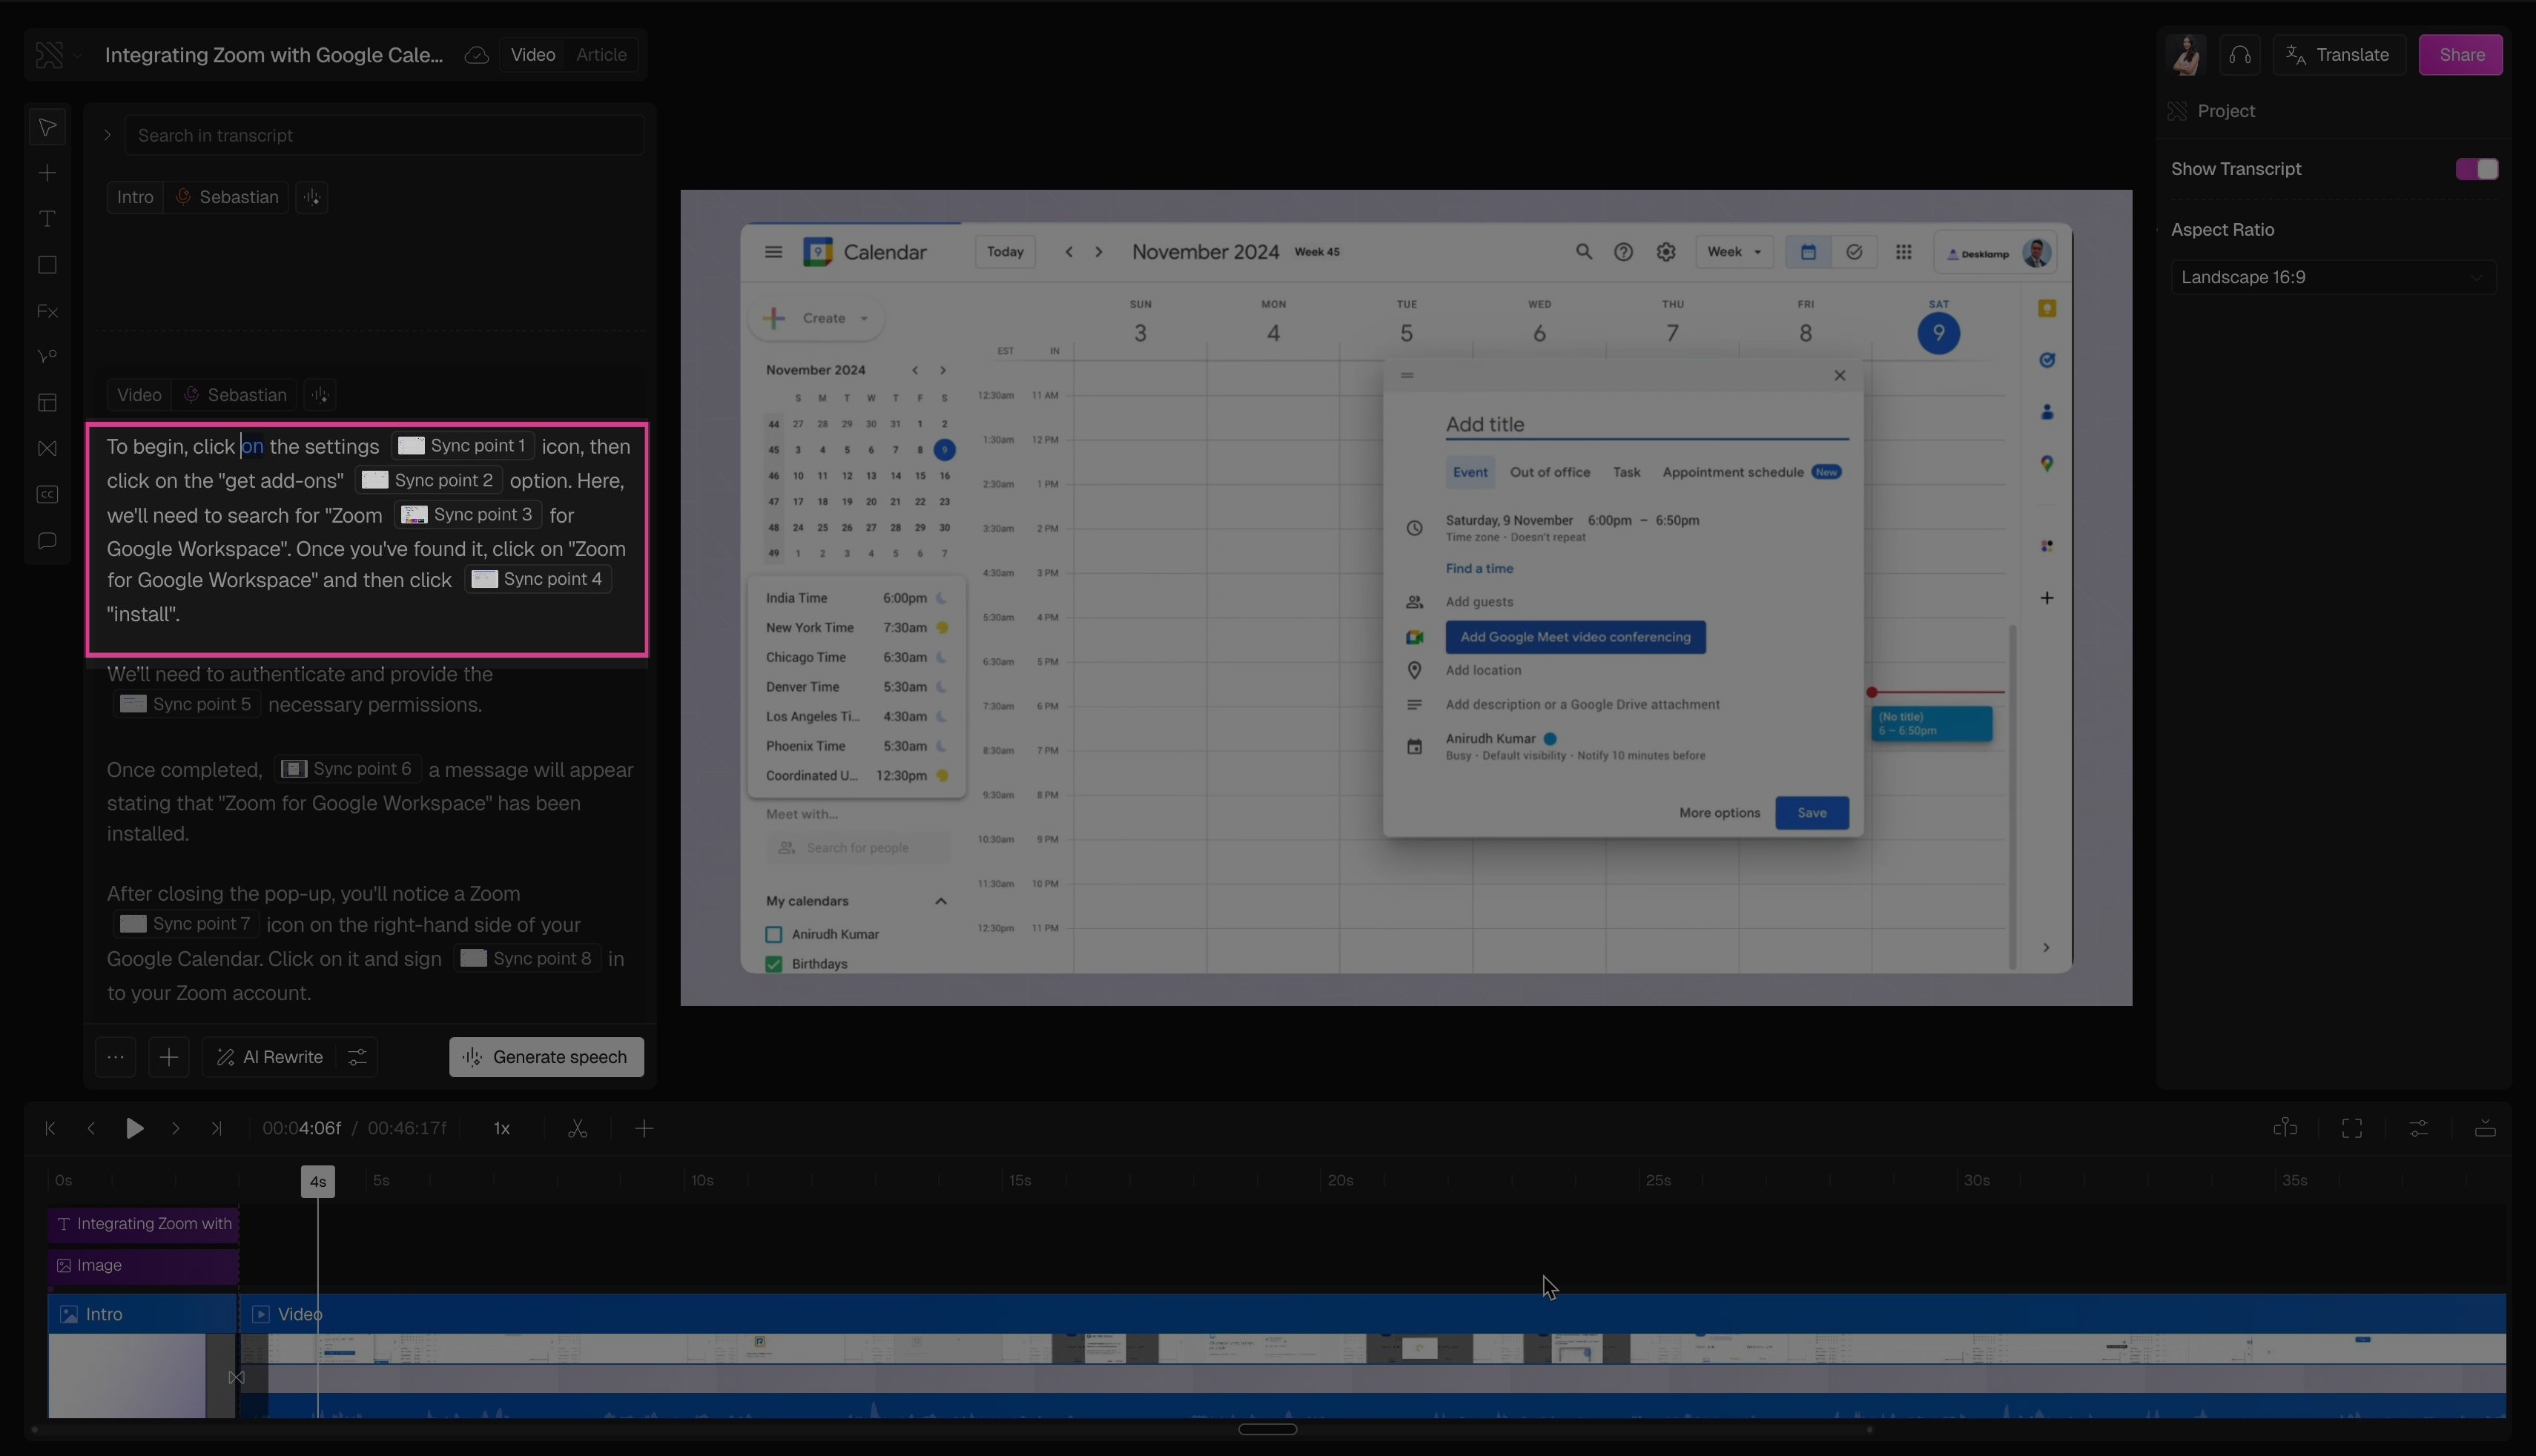Click the add section plus below transcript

pos(169,1057)
